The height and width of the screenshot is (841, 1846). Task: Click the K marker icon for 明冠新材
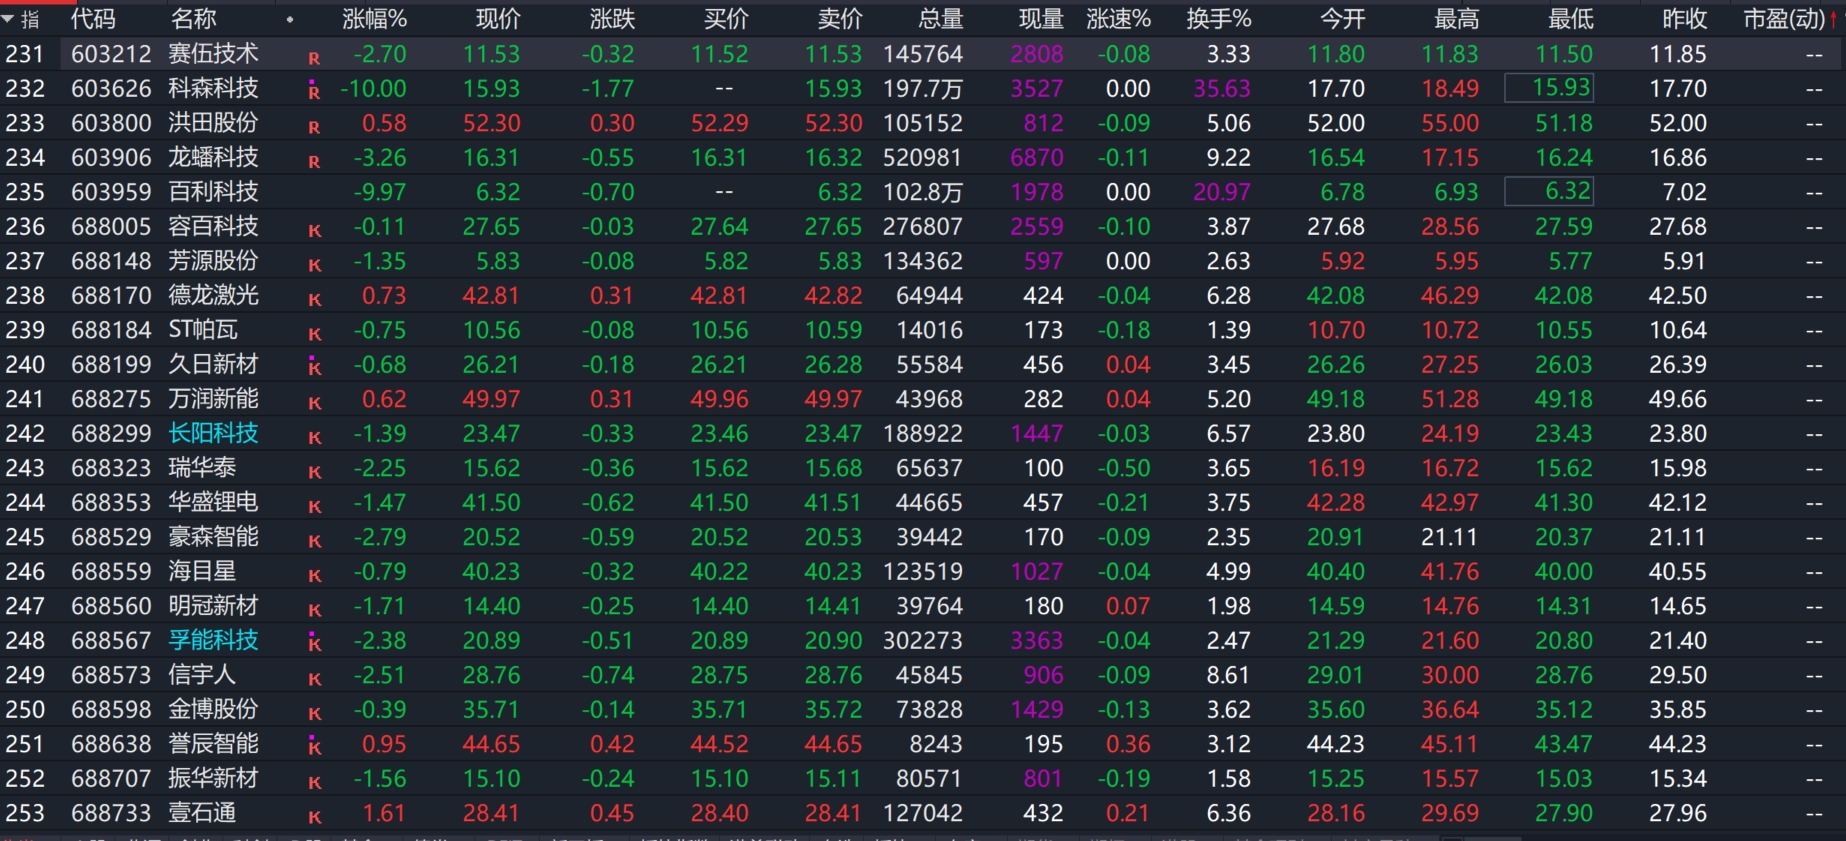point(314,610)
